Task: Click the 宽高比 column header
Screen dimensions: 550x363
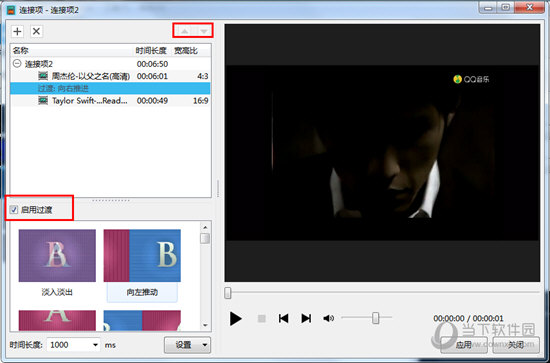Action: 191,51
